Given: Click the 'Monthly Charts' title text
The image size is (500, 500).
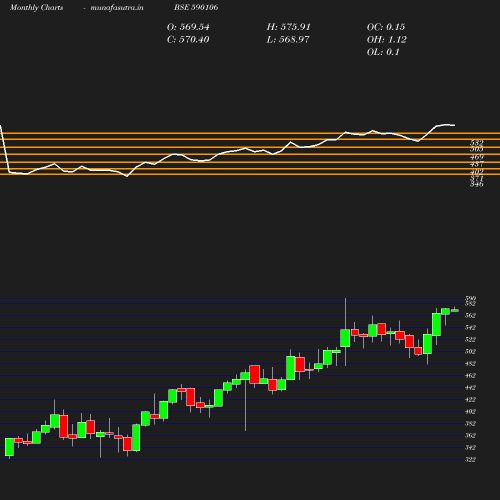Looking at the screenshot, I should (37, 7).
